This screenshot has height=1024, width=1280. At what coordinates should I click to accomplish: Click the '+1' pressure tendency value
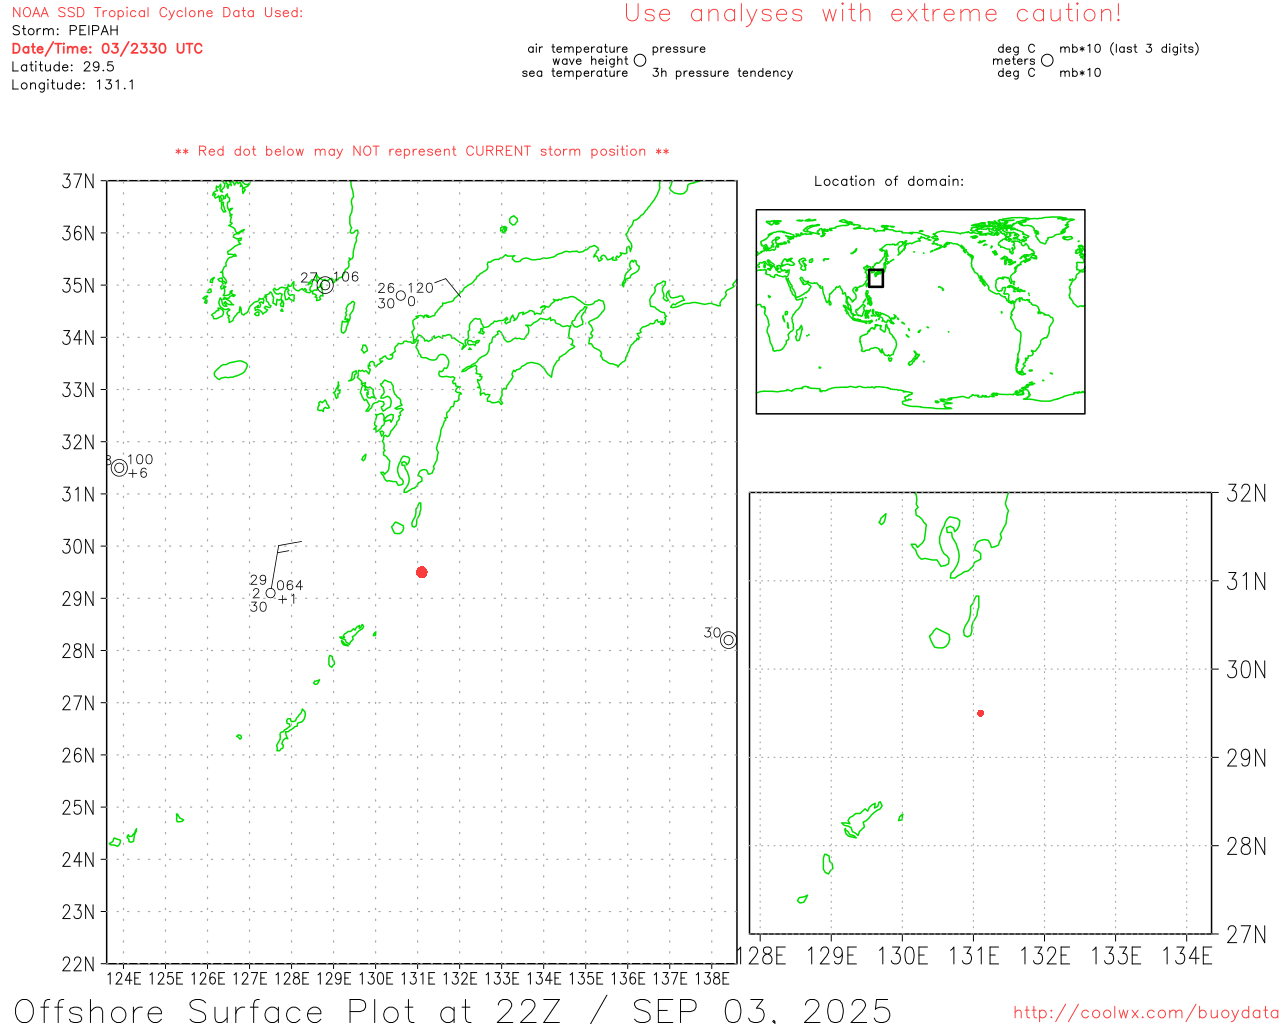[287, 599]
